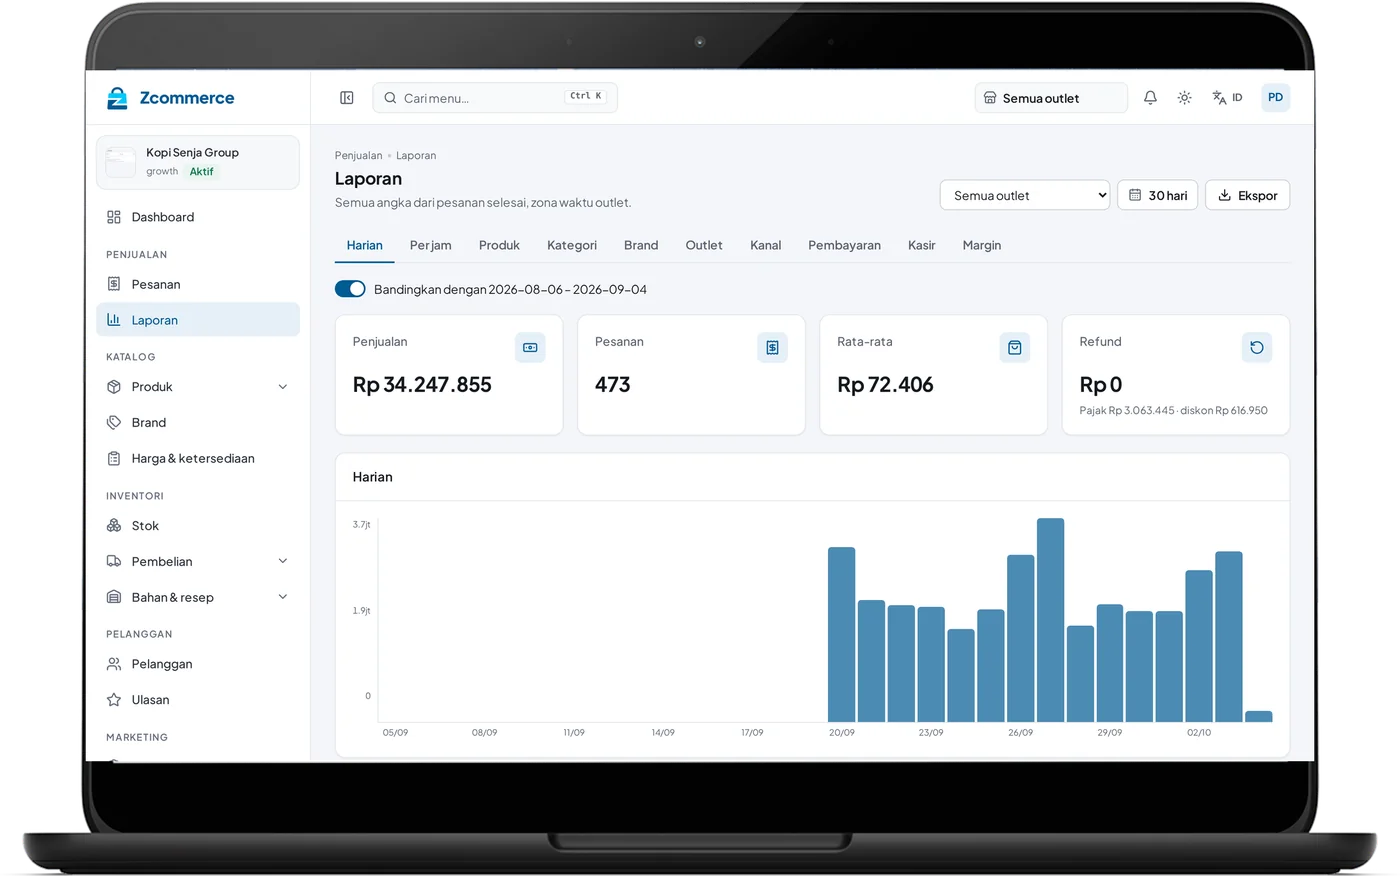The image size is (1400, 877).
Task: Open the Pembayaran tab
Action: coord(845,245)
